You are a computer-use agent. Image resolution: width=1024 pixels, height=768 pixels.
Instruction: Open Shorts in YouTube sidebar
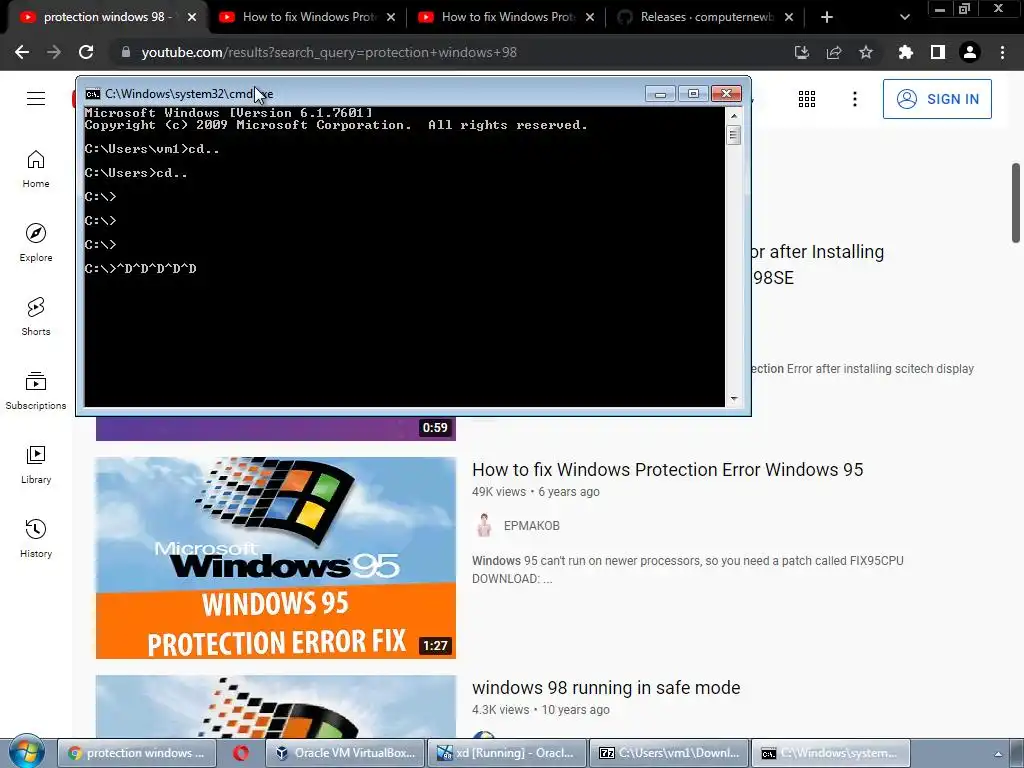coord(36,317)
